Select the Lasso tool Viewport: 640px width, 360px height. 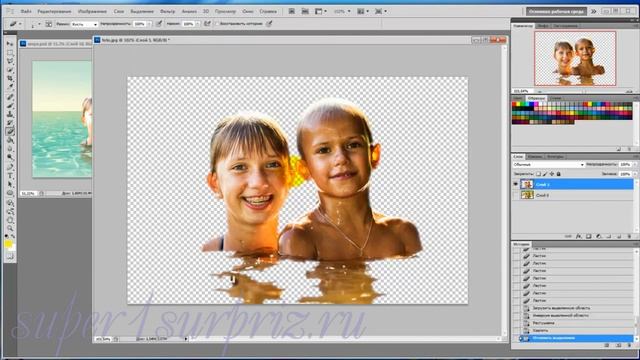click(x=10, y=61)
